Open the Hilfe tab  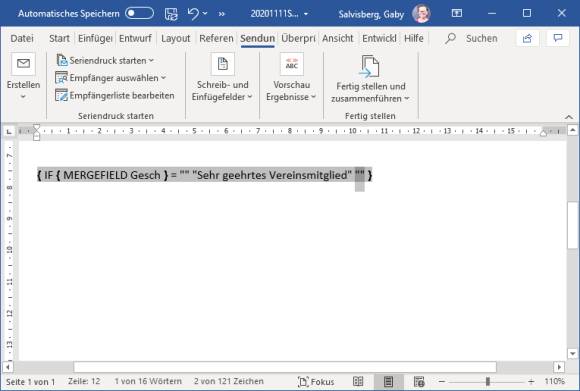[x=414, y=38]
